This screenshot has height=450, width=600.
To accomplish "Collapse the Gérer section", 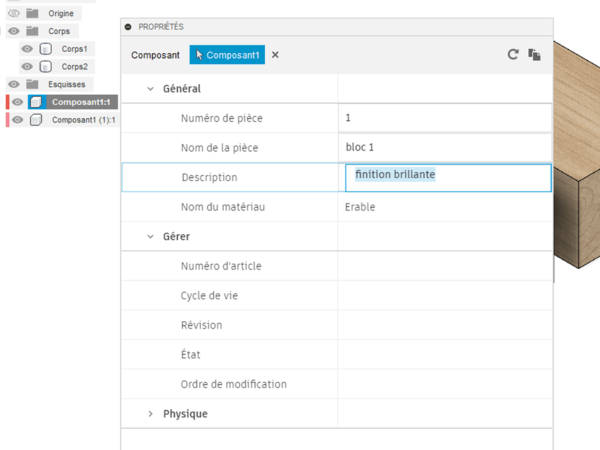I will pos(150,237).
